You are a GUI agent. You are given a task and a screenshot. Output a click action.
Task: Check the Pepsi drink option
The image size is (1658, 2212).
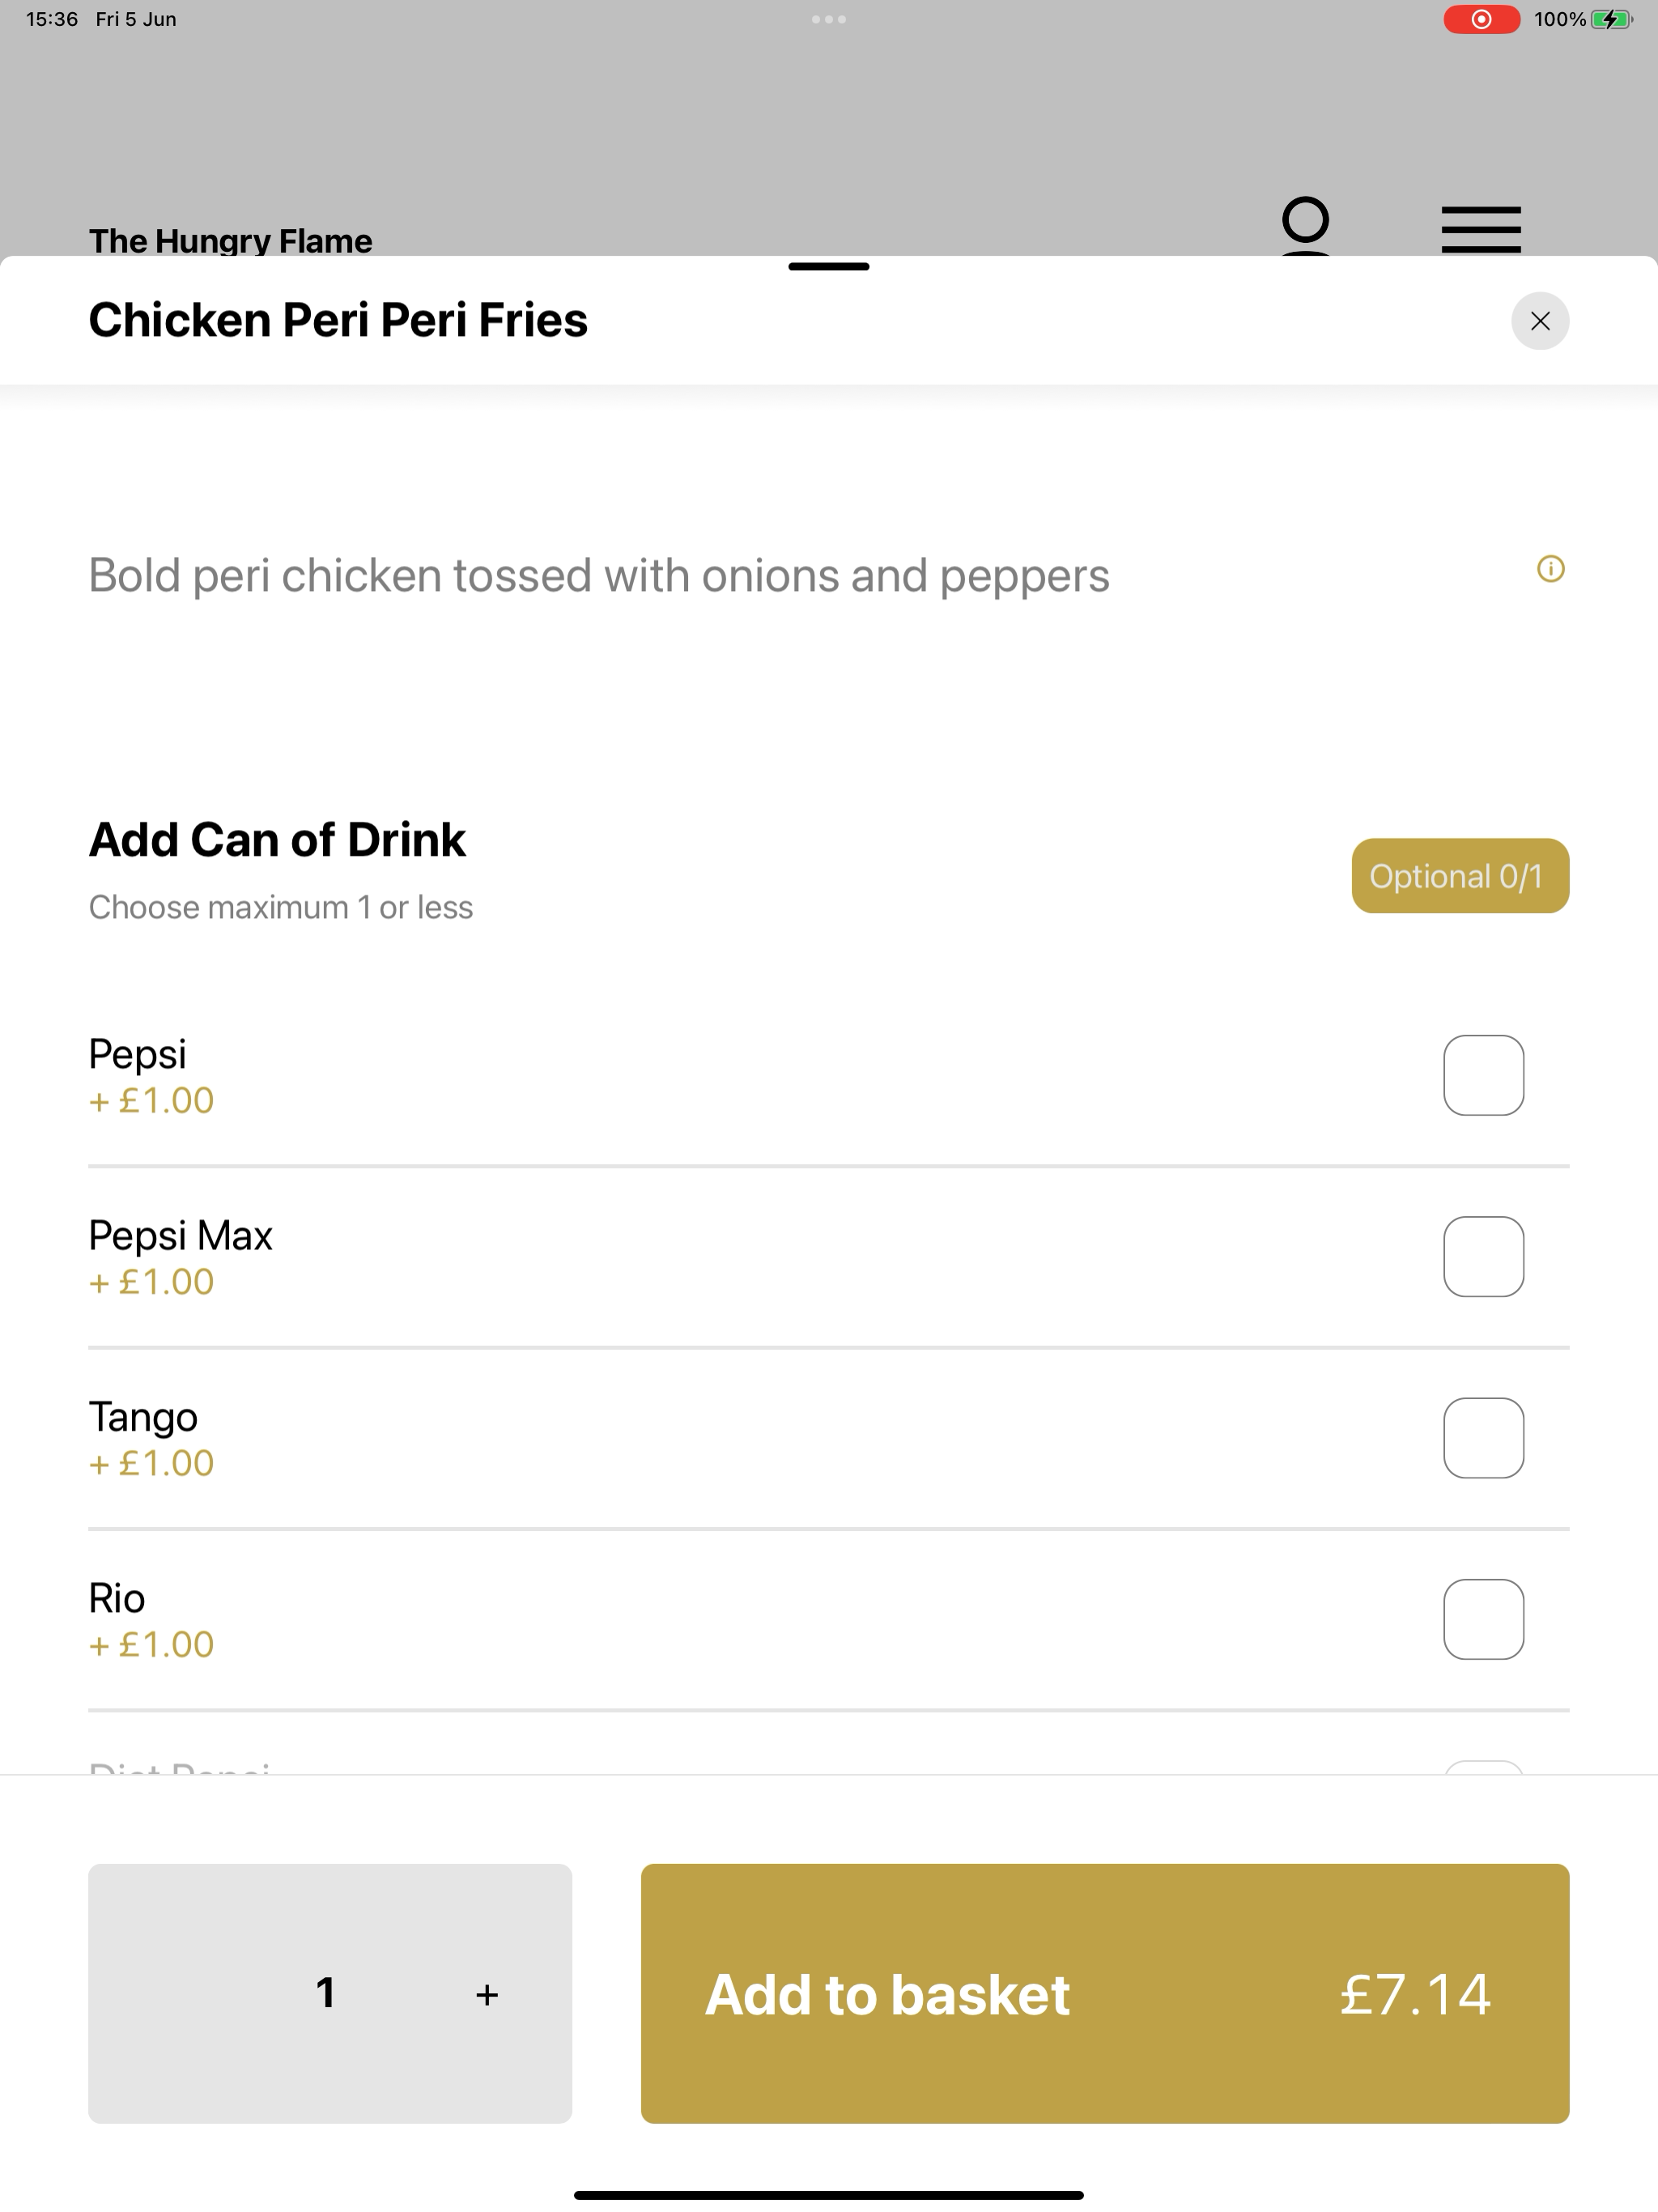click(x=1483, y=1075)
